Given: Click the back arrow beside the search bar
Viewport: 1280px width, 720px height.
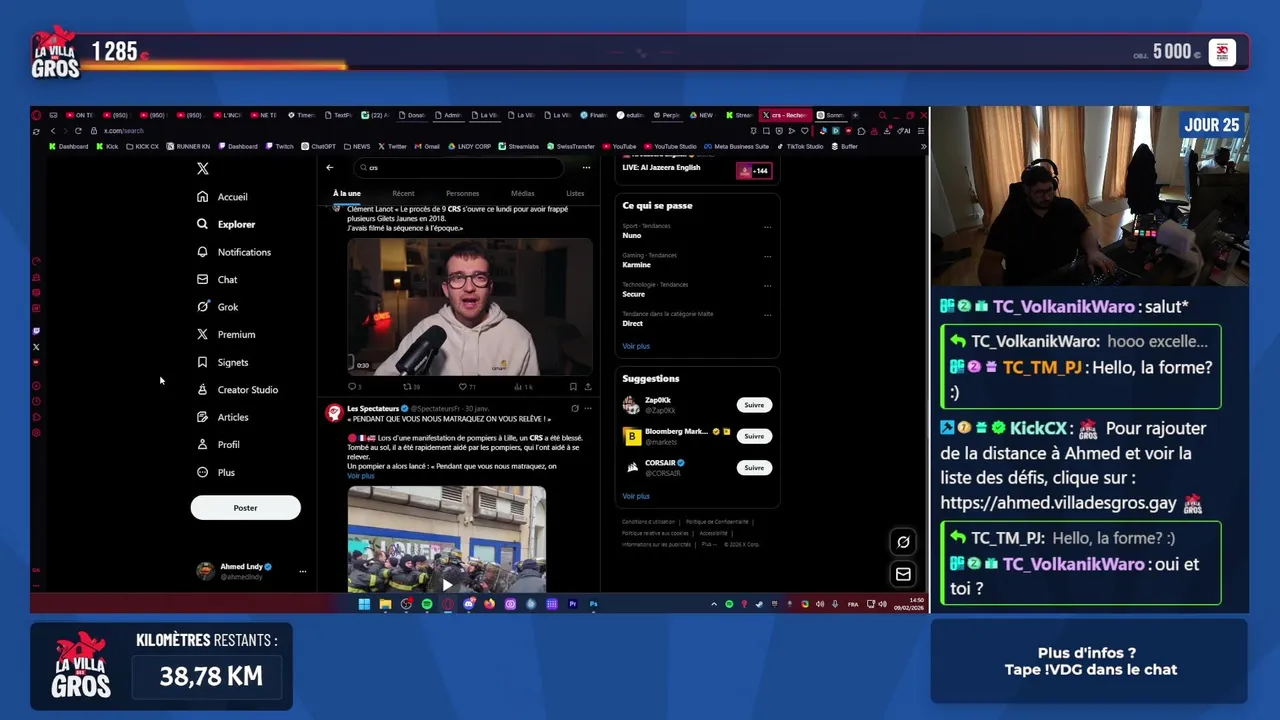Looking at the screenshot, I should pos(330,167).
